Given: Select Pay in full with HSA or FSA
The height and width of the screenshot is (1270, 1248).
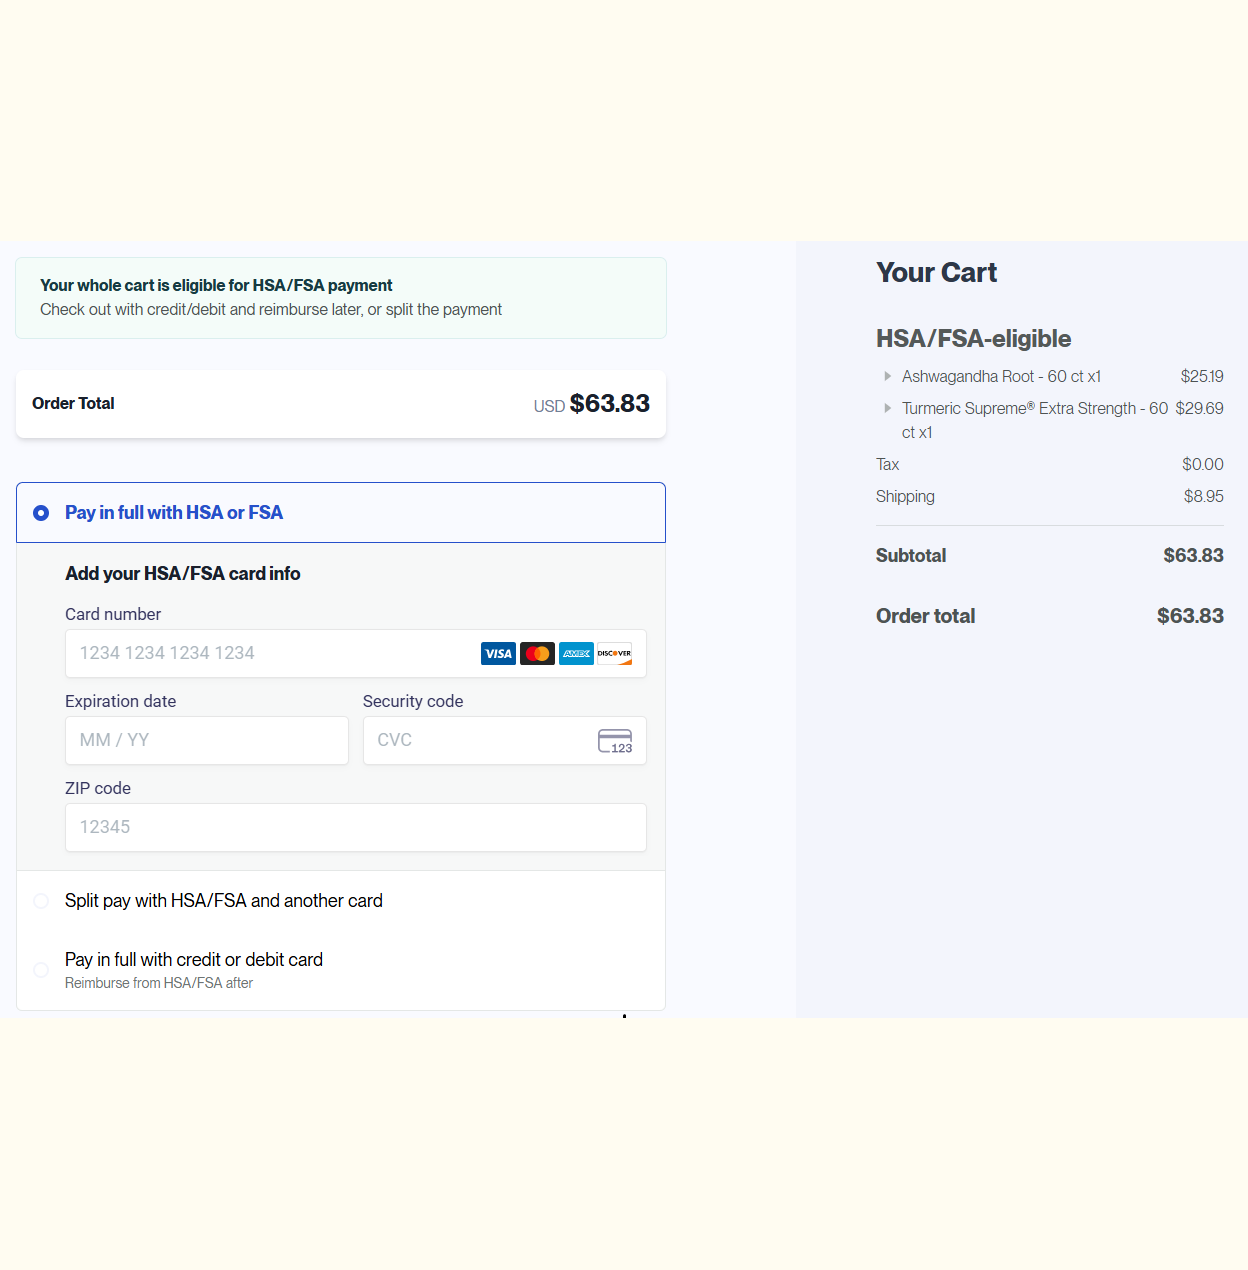Looking at the screenshot, I should pyautogui.click(x=41, y=513).
